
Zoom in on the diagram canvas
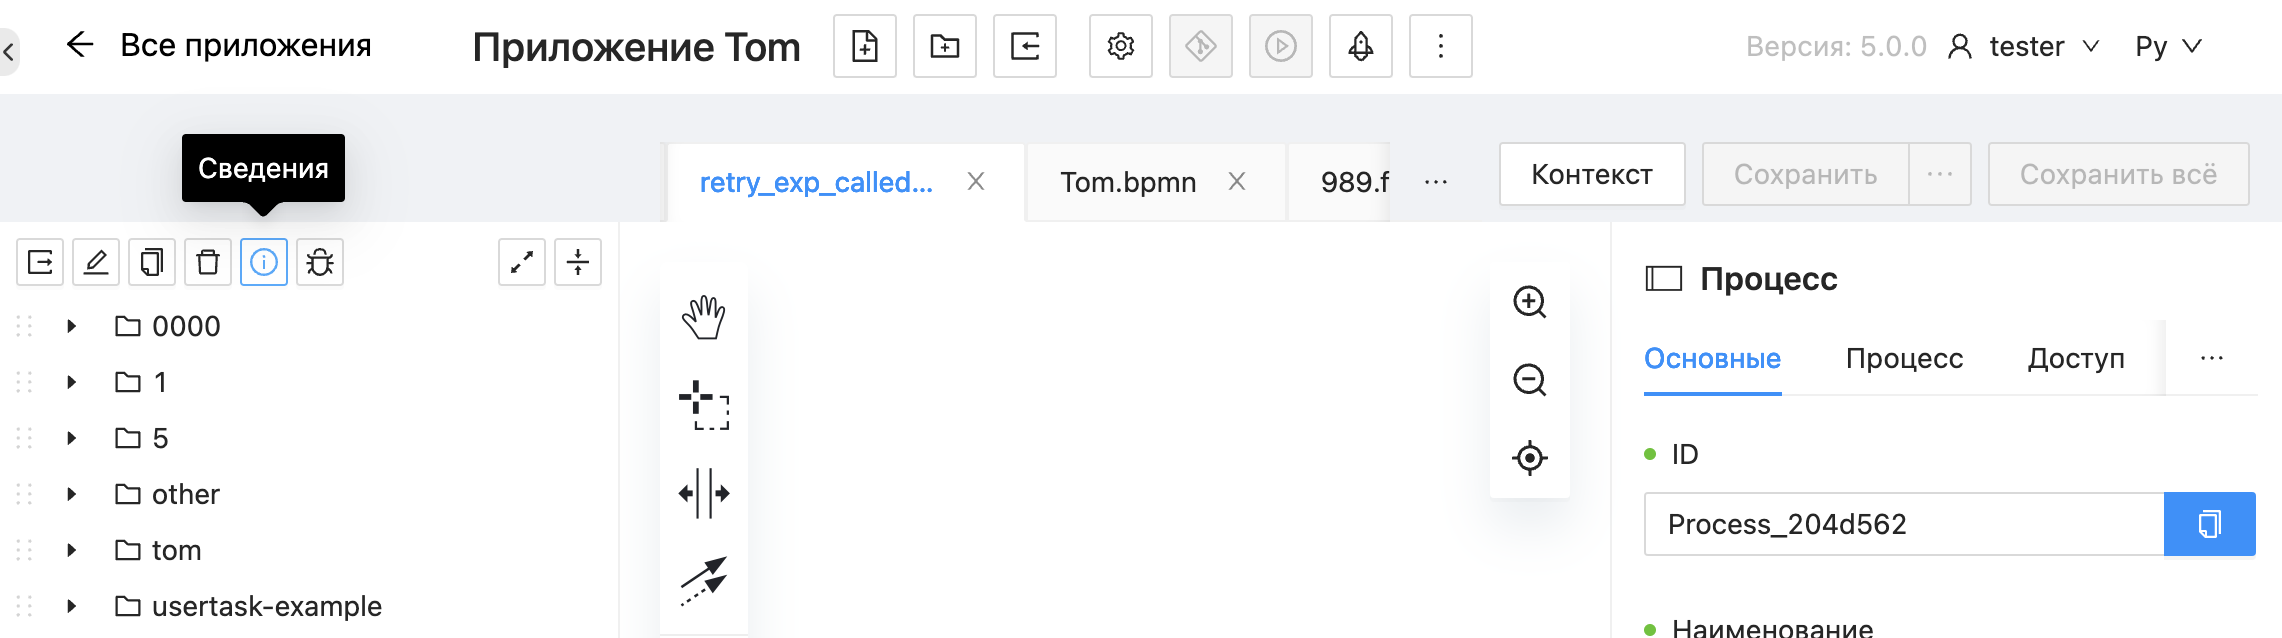1529,302
